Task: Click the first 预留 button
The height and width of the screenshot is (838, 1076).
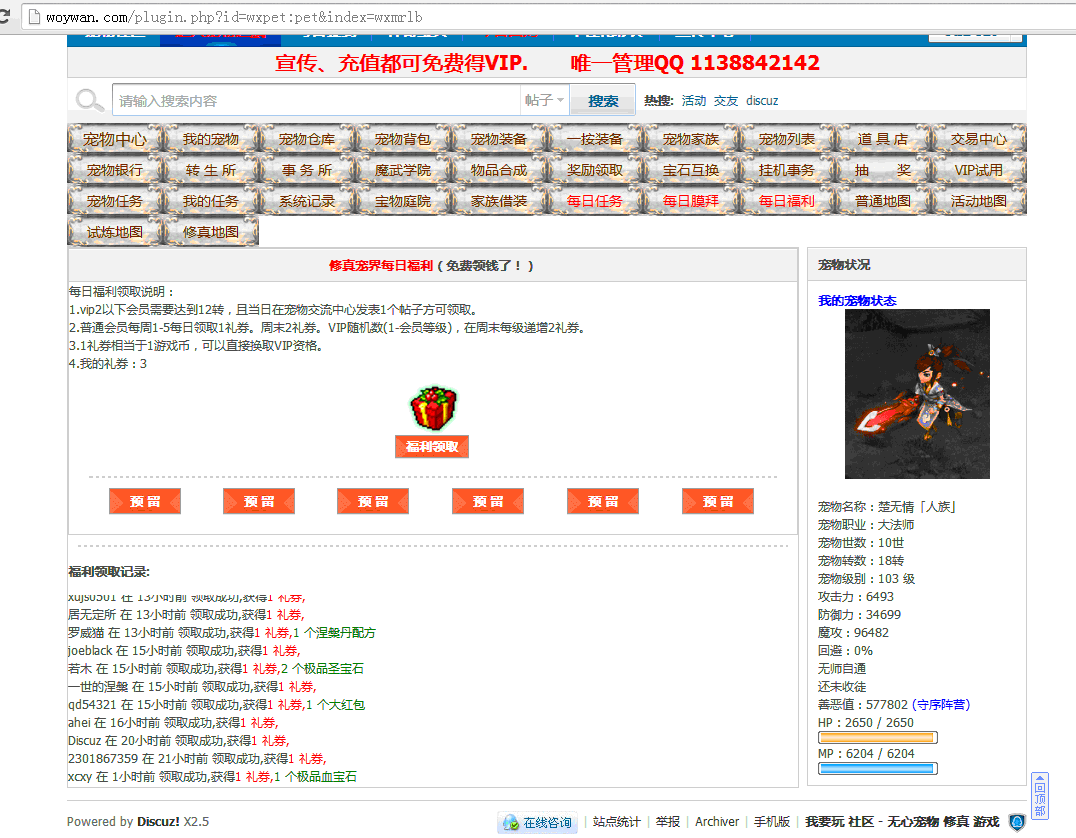Action: pos(145,501)
